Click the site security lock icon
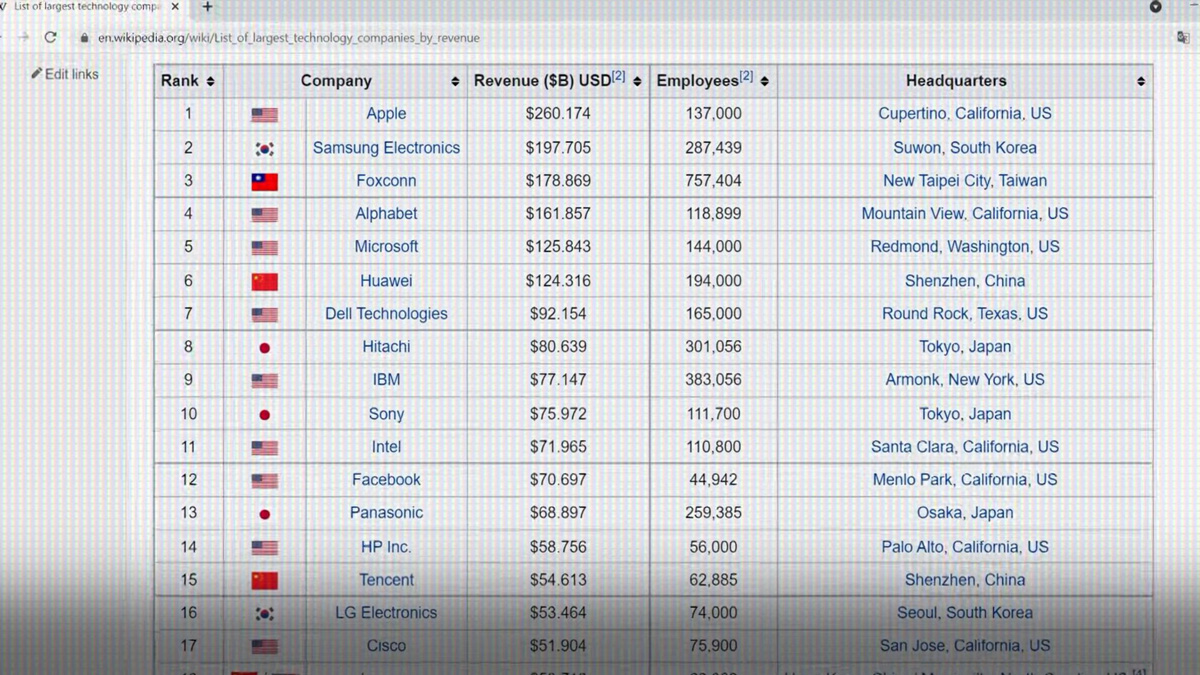 click(x=83, y=38)
